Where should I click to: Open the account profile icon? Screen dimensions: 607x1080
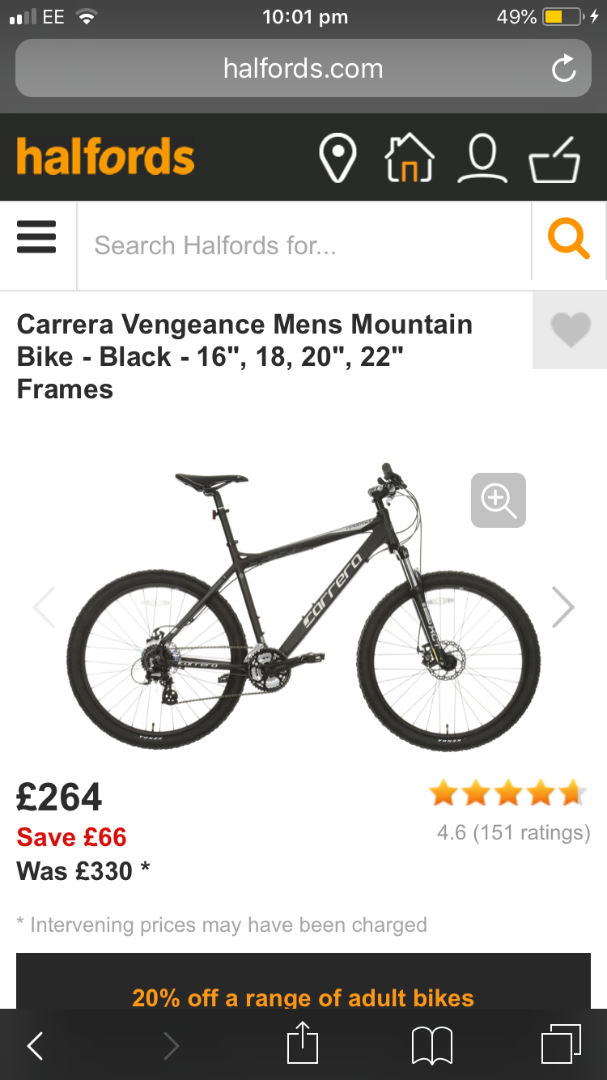pos(482,159)
